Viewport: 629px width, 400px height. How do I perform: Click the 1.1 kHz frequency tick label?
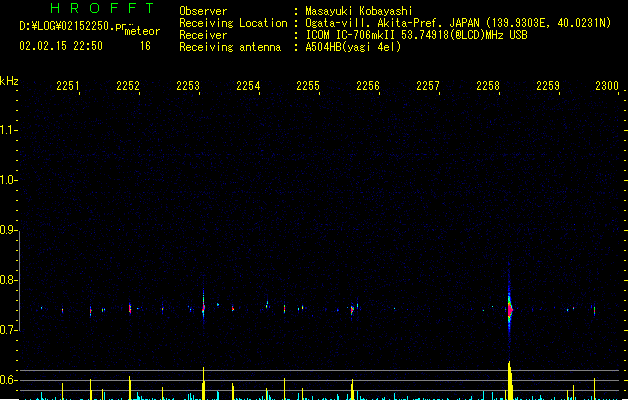8,130
